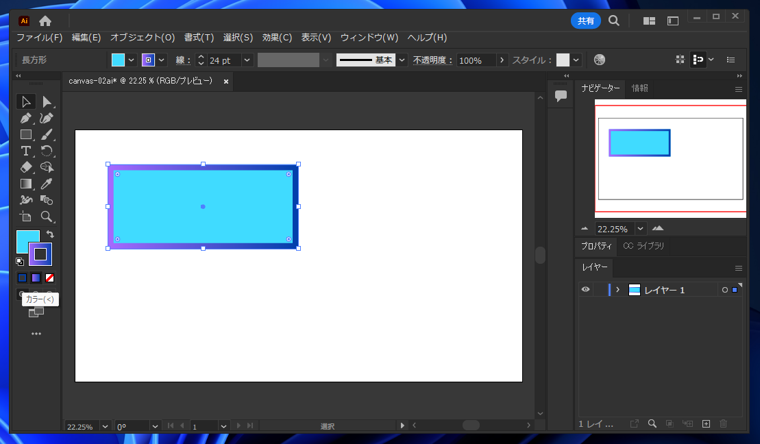
Task: Hide Layer 1 with the eye icon
Action: click(x=586, y=289)
